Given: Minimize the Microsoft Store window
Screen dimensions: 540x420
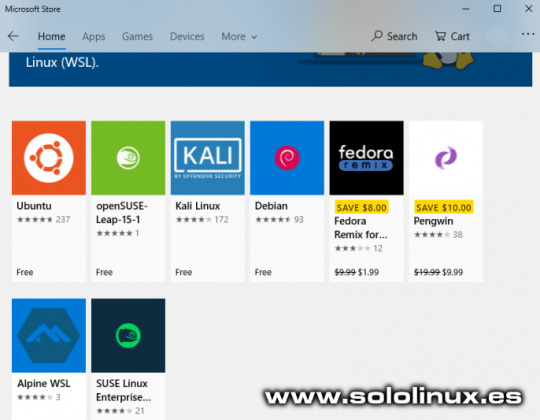Looking at the screenshot, I should [466, 9].
